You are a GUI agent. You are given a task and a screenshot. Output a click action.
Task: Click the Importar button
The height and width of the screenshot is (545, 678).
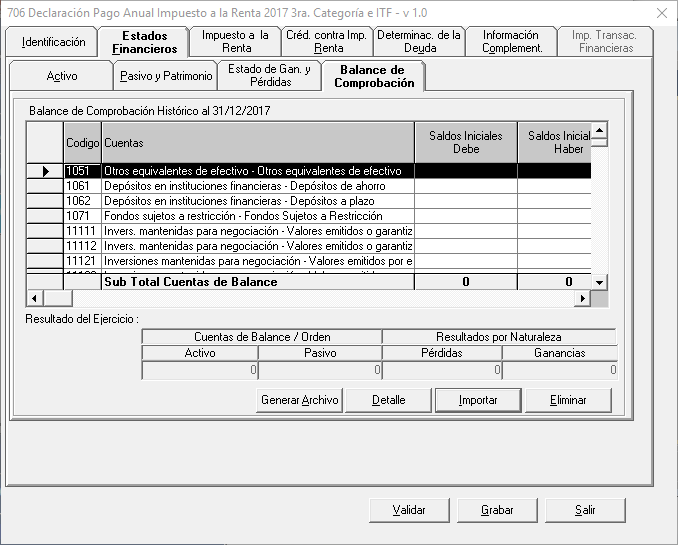[x=478, y=400]
